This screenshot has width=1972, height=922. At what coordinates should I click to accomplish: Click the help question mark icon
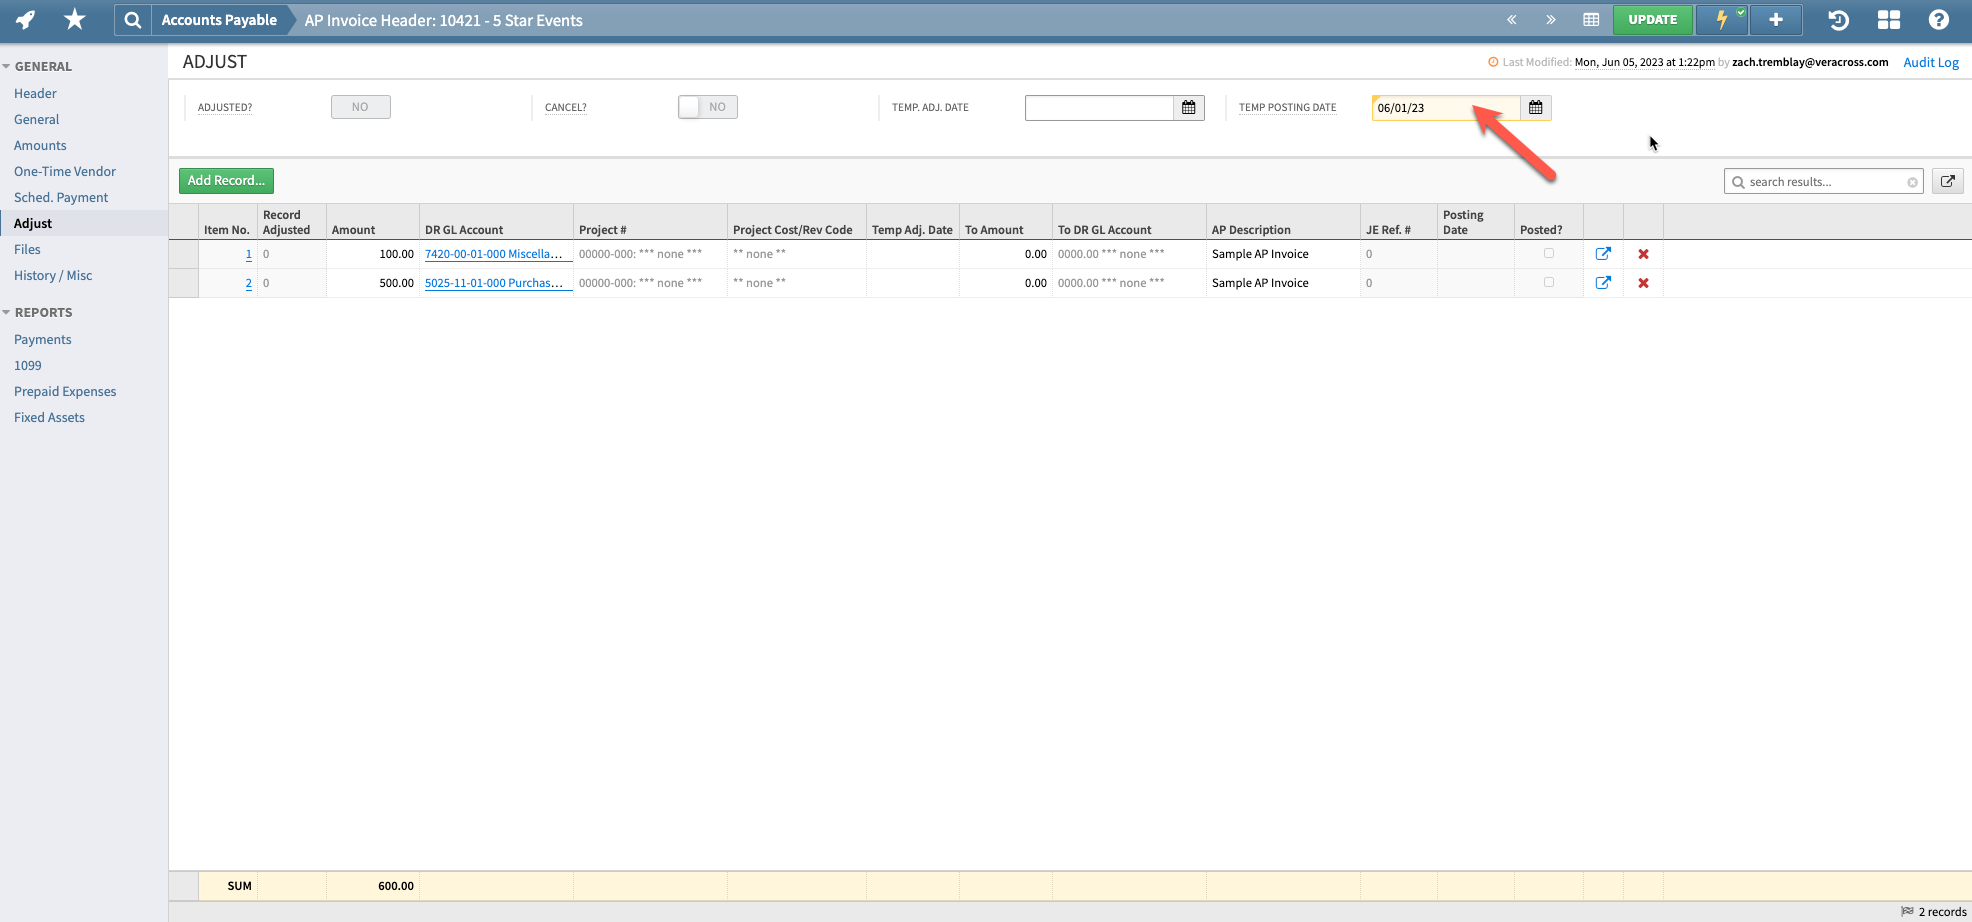click(x=1938, y=19)
